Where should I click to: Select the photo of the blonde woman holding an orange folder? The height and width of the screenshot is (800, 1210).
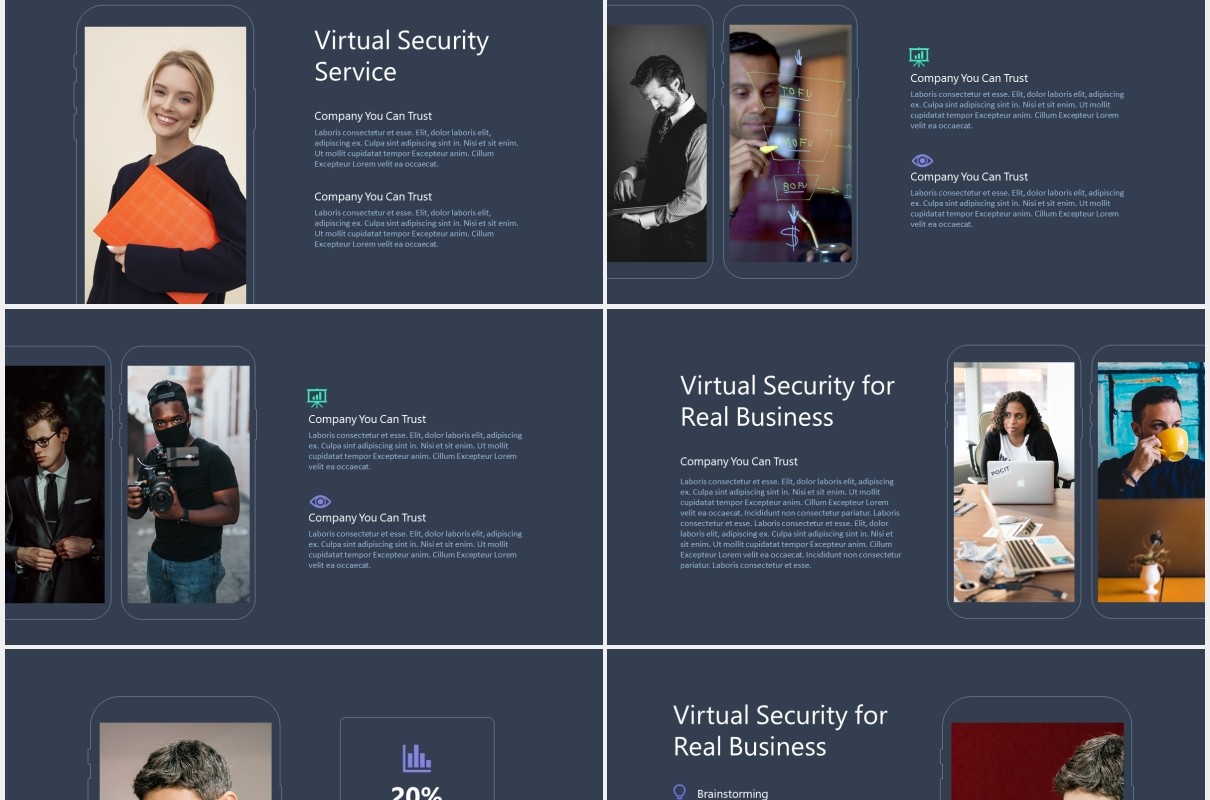(165, 165)
